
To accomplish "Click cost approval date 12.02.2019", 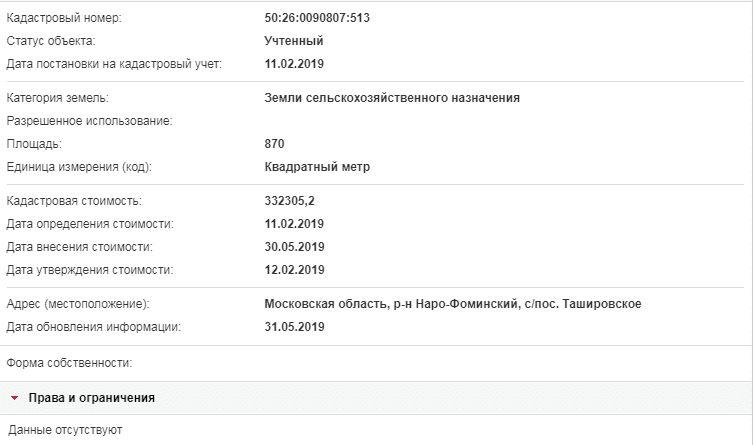I will coord(294,270).
